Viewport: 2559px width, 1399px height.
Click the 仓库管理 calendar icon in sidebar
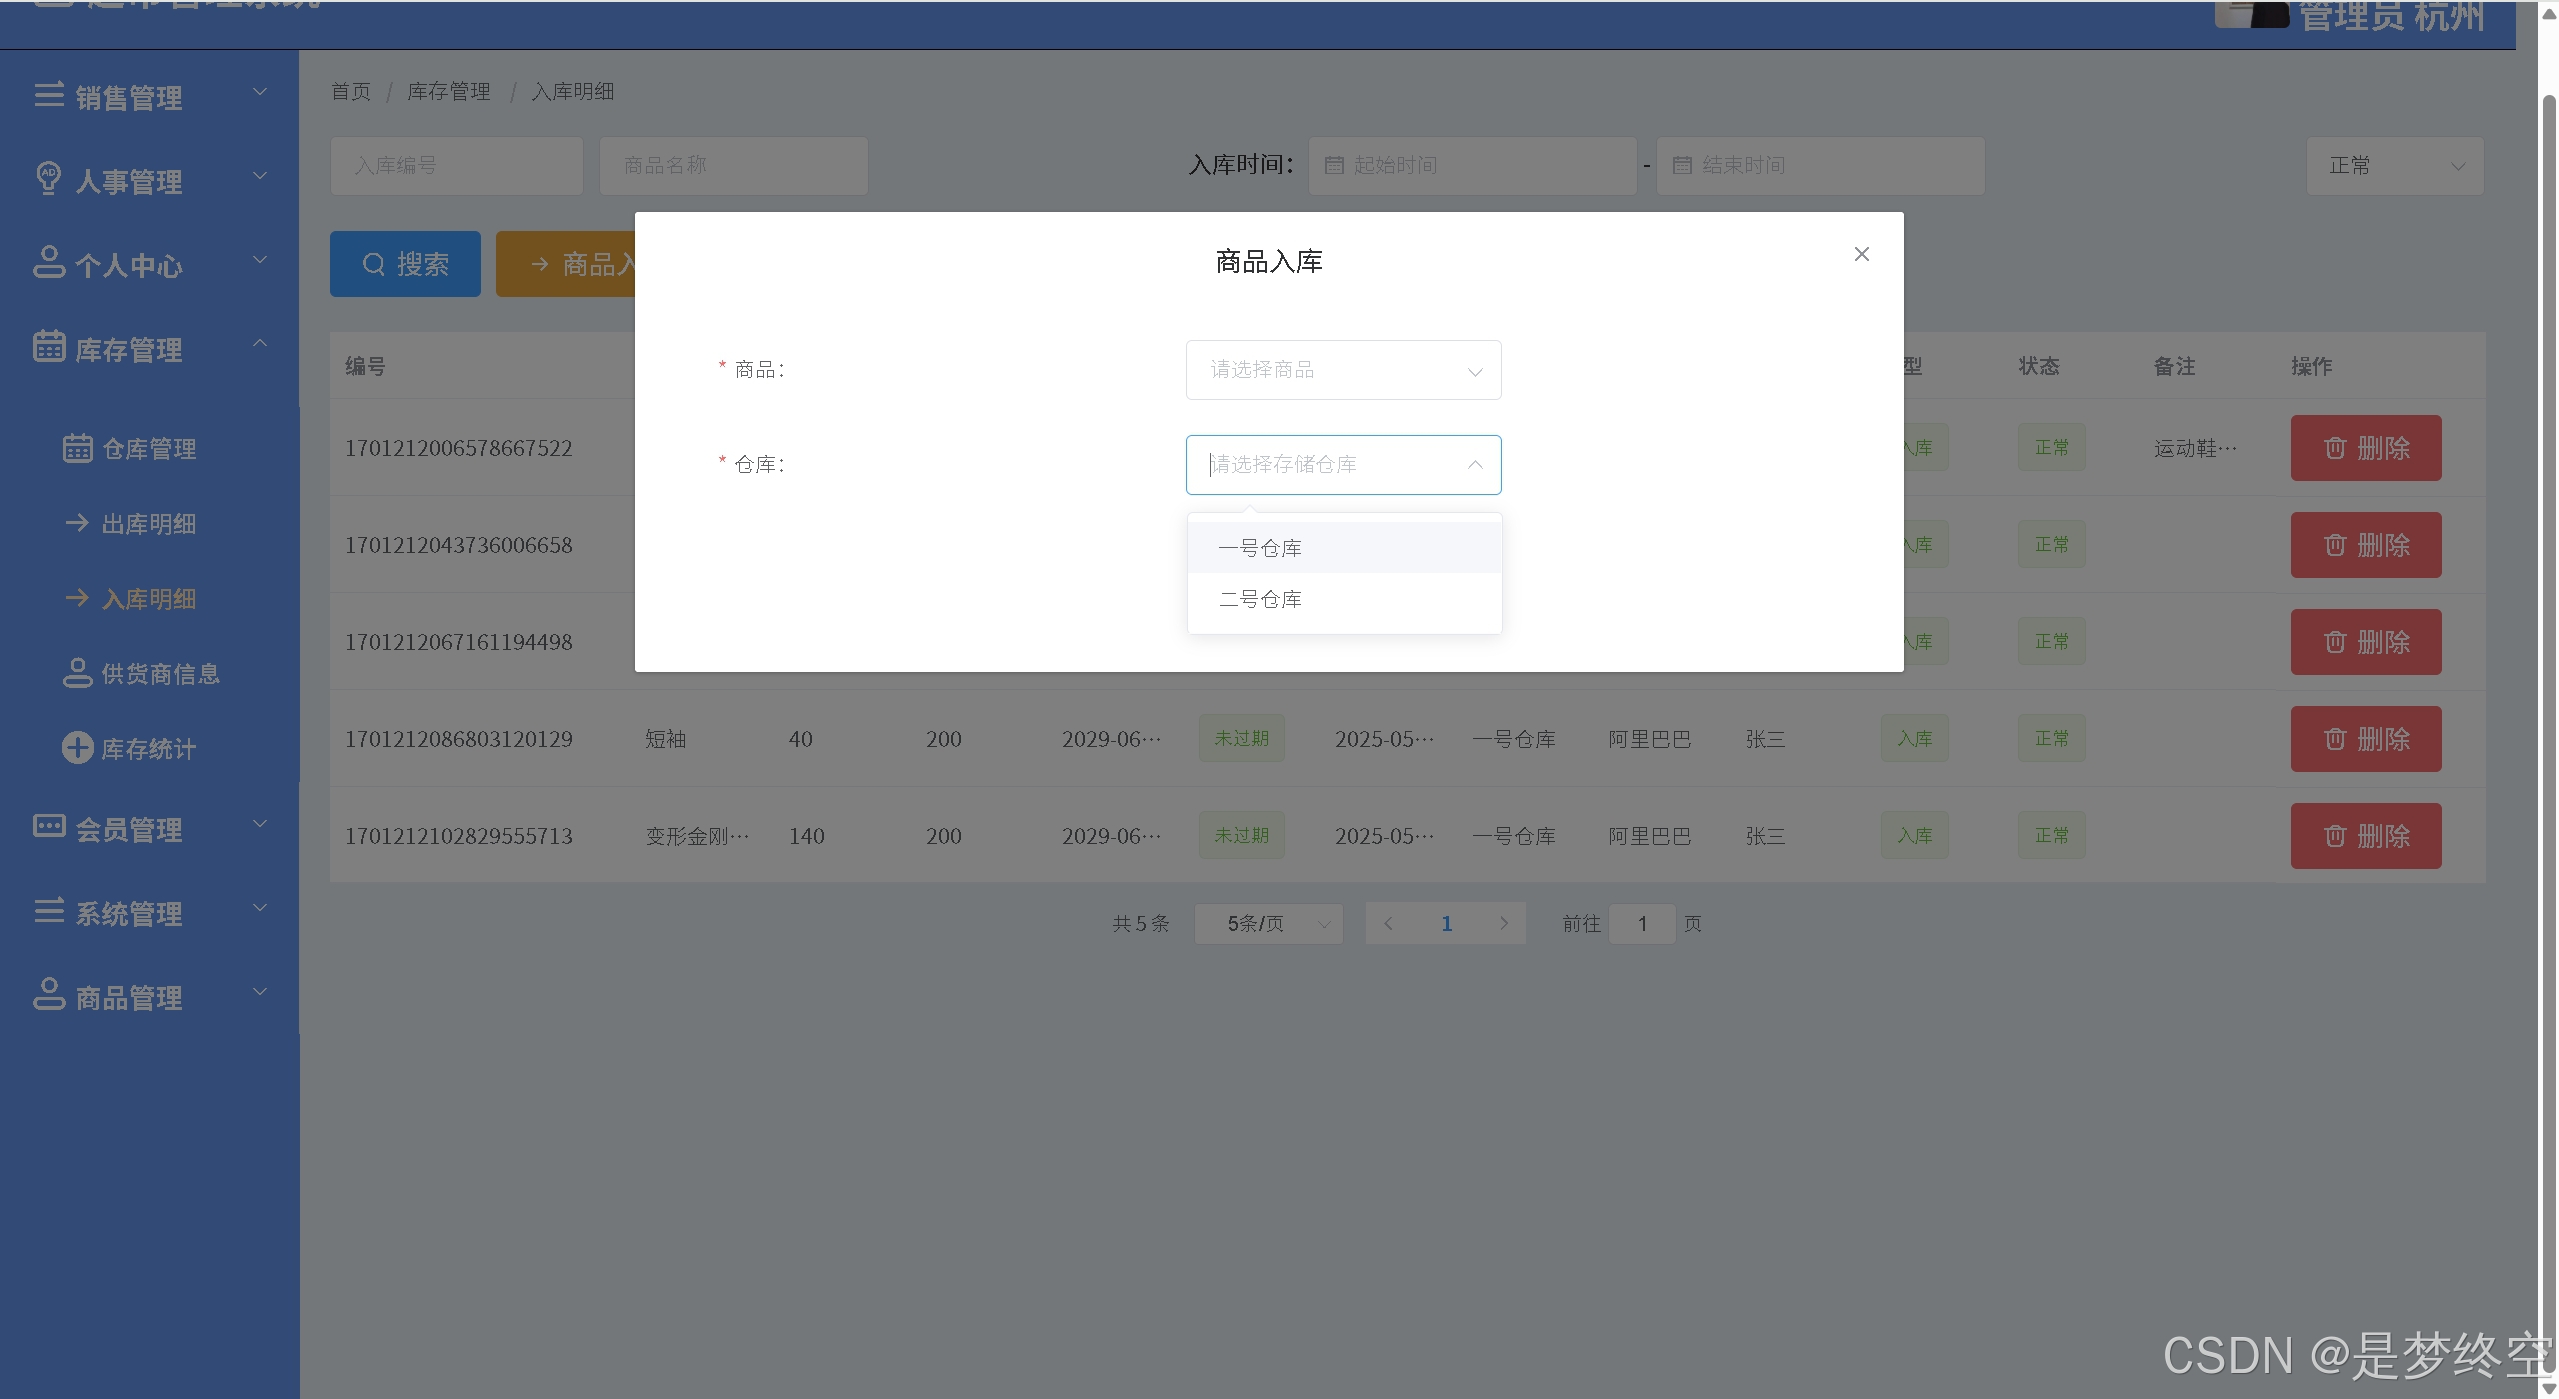tap(77, 448)
